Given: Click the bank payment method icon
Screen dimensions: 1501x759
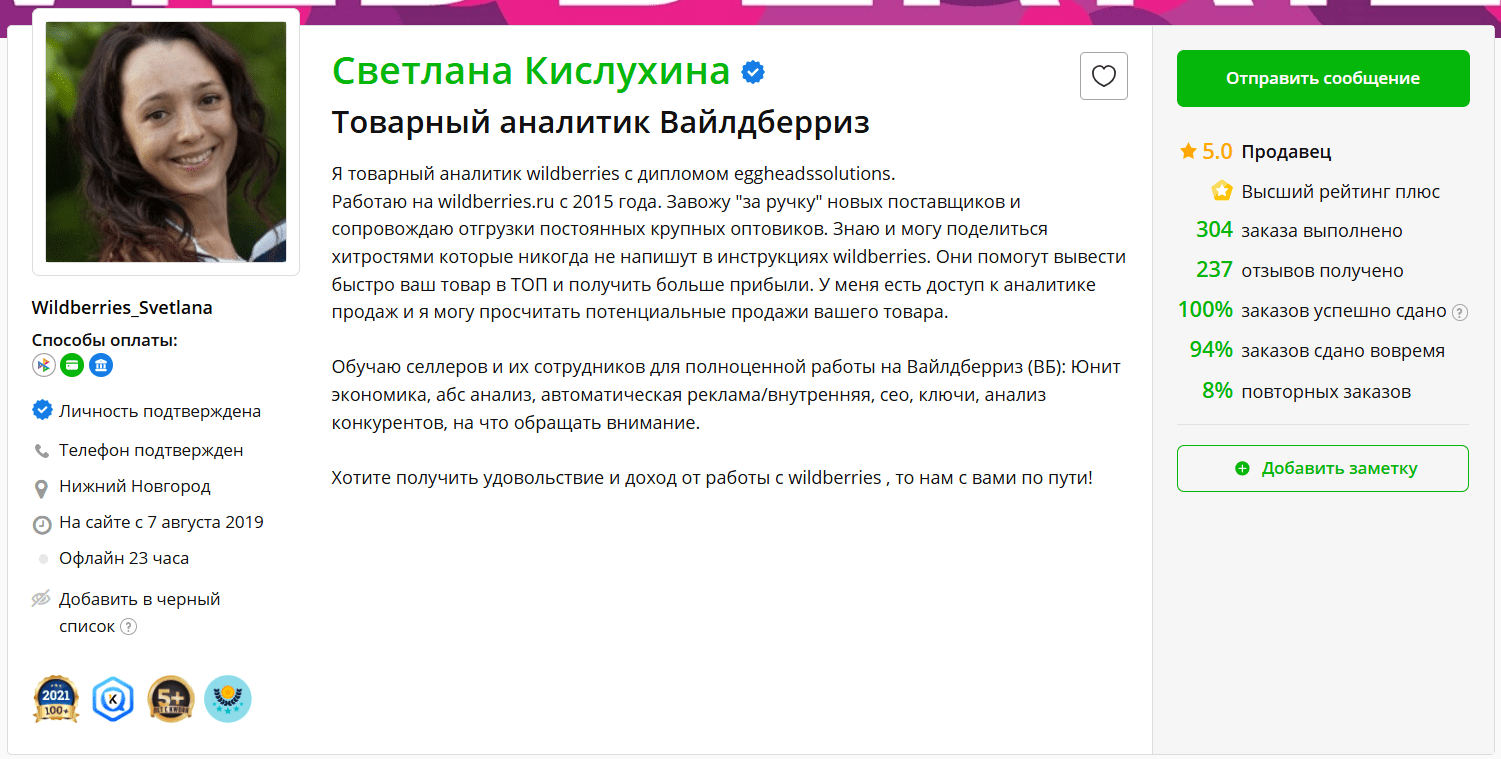Looking at the screenshot, I should 100,366.
